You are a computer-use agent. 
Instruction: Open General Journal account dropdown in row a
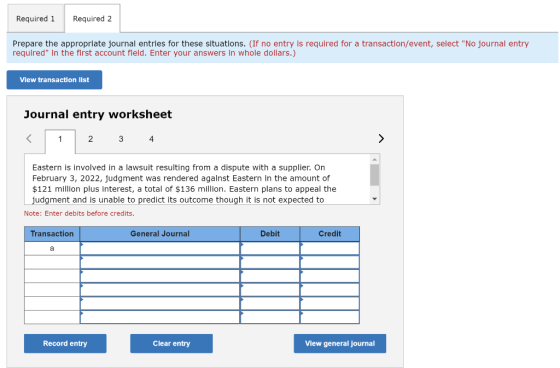pos(160,248)
